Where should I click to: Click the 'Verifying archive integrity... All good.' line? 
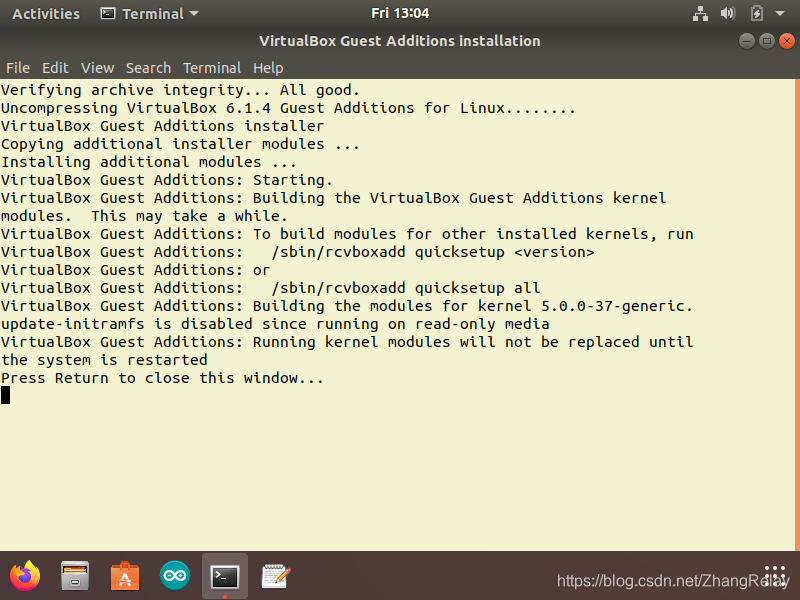tap(180, 90)
